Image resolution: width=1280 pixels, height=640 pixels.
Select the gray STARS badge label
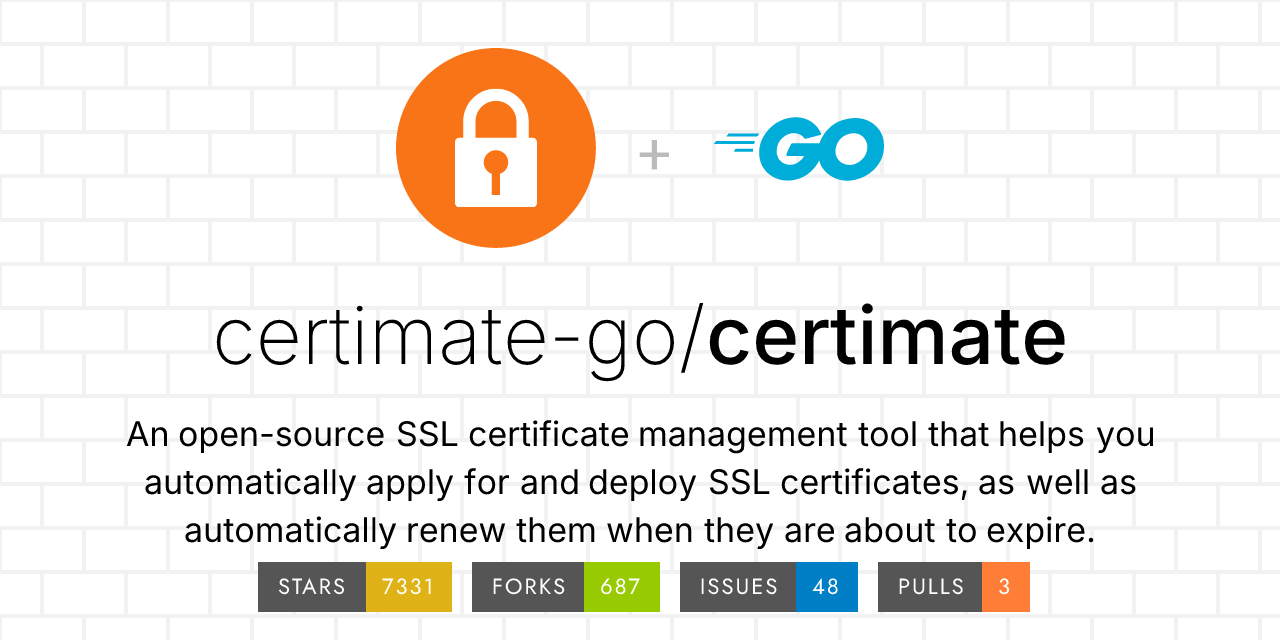(x=312, y=587)
